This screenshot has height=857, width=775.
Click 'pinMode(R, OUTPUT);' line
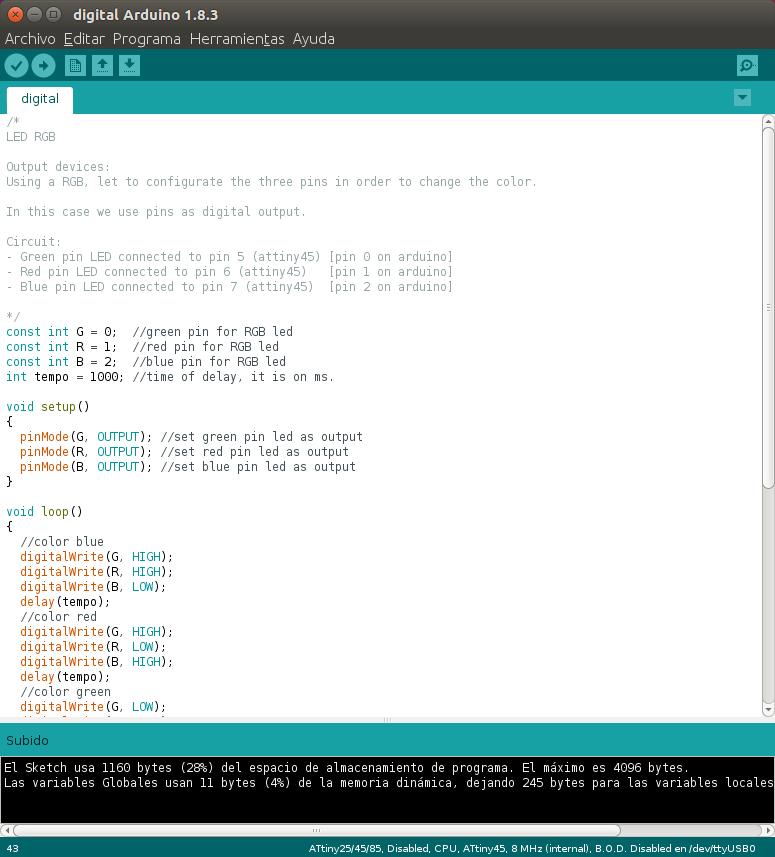(x=184, y=451)
